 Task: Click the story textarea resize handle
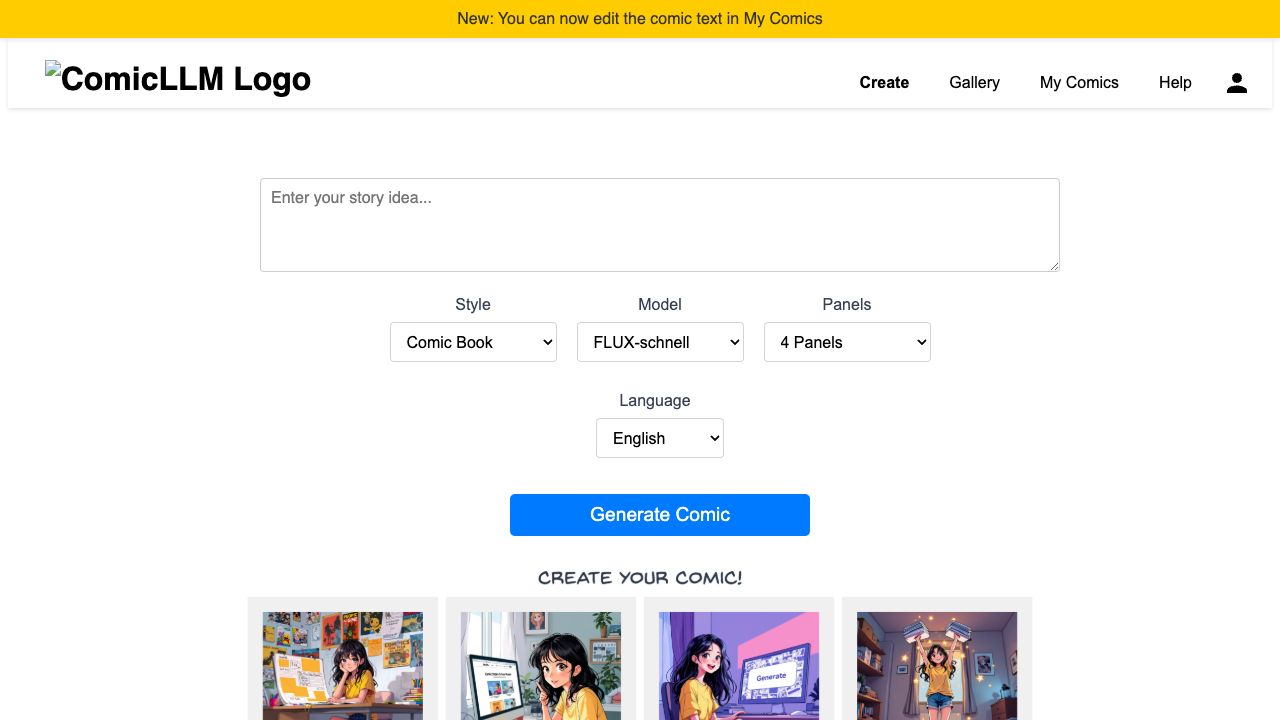pos(1053,265)
